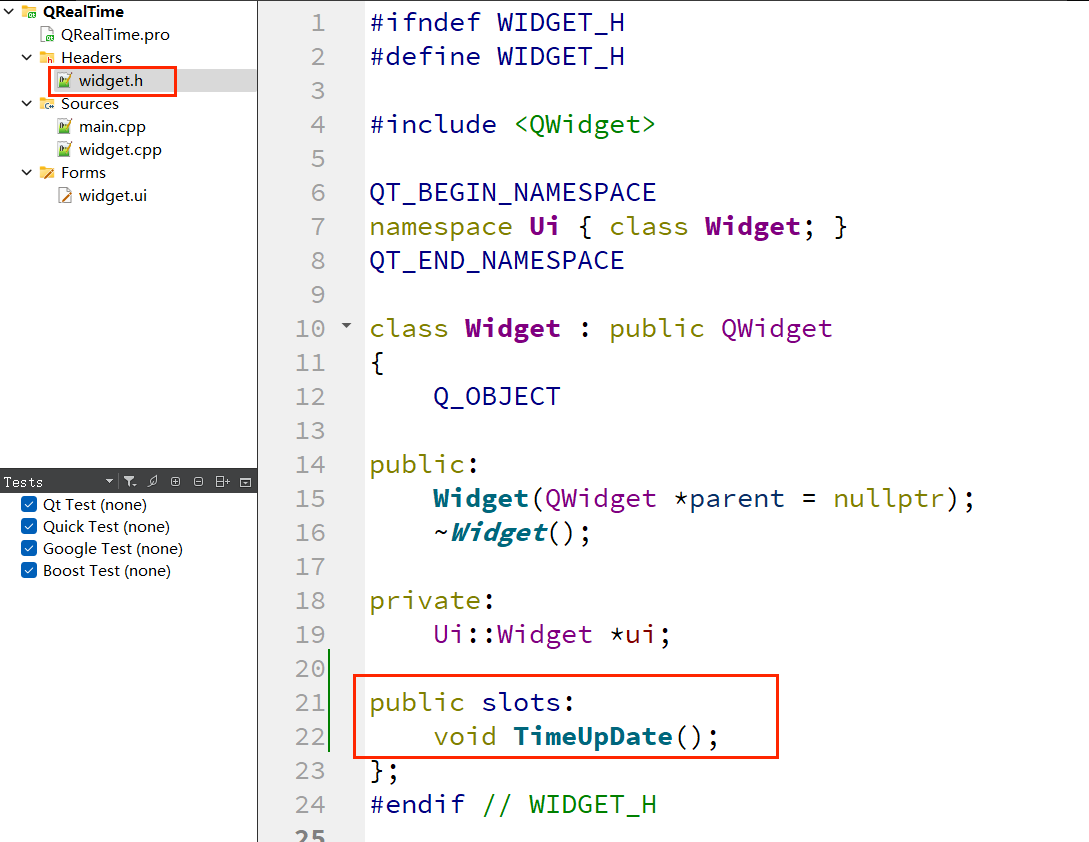This screenshot has height=842, width=1089.
Task: Click the 'private:' keyword on line 18
Action: (x=432, y=601)
